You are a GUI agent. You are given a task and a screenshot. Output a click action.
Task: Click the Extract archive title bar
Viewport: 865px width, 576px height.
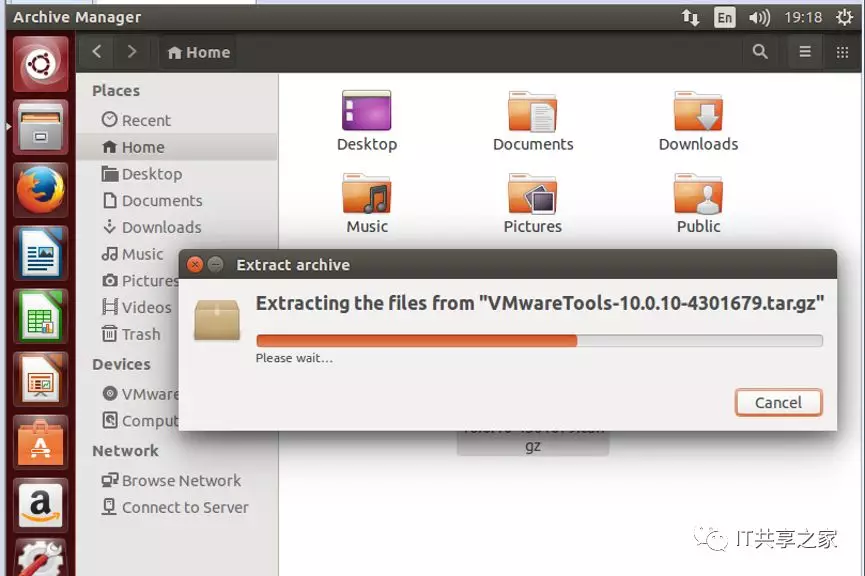(508, 264)
